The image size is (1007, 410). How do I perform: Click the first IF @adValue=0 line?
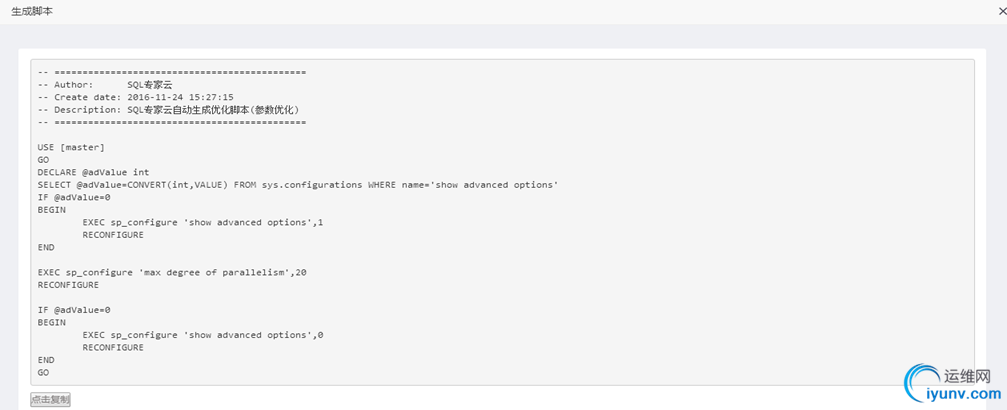74,197
